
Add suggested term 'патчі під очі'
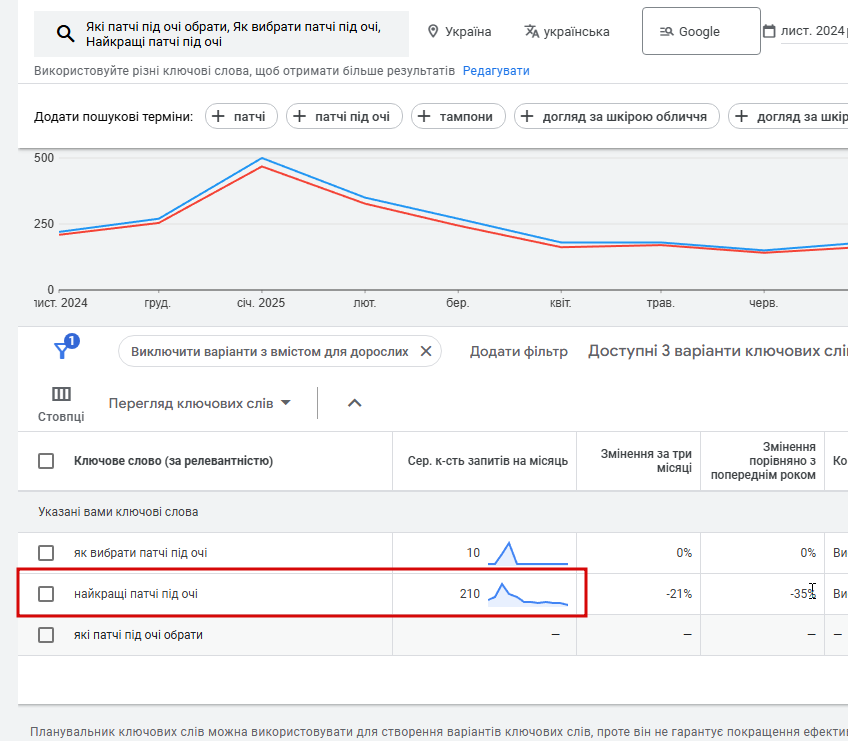point(344,117)
